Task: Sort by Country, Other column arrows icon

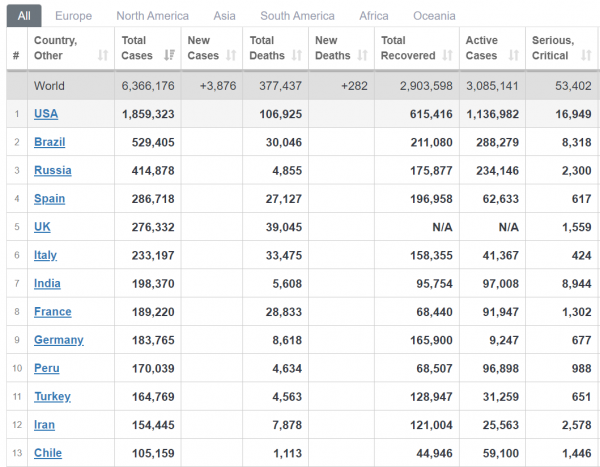Action: click(x=103, y=56)
